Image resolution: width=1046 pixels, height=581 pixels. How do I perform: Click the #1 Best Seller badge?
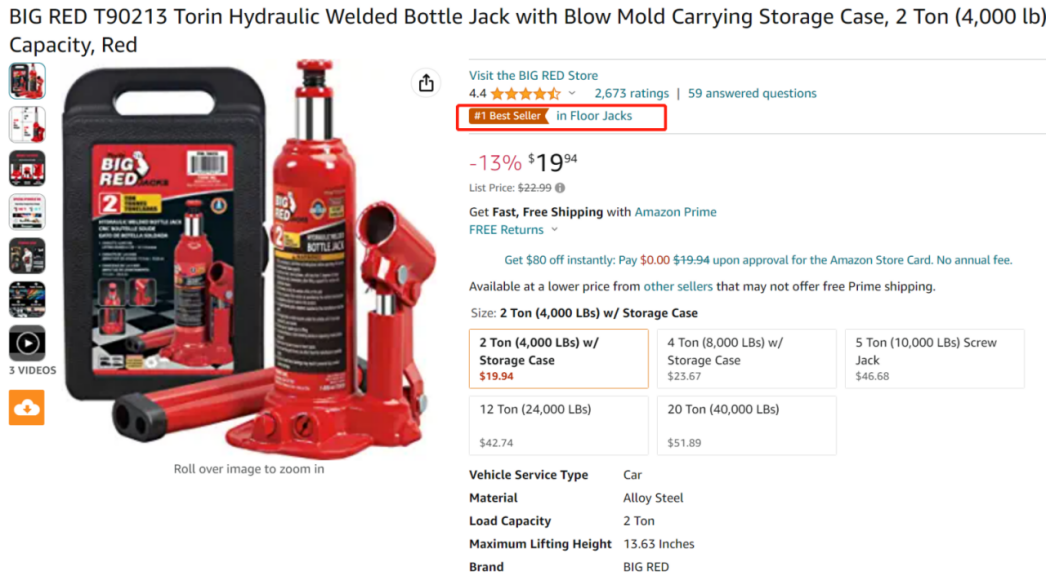coord(509,116)
